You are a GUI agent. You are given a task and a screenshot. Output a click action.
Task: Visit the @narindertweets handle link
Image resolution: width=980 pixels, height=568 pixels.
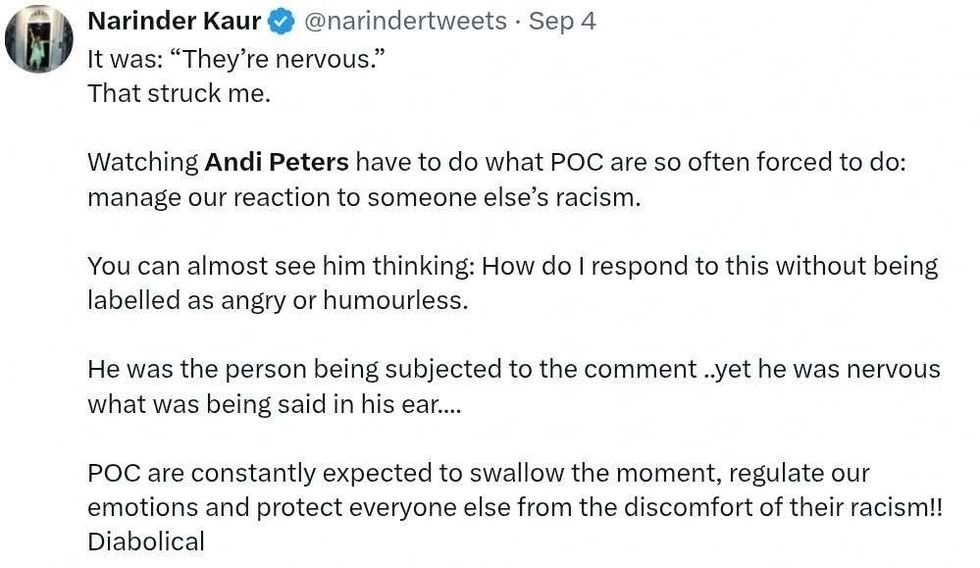click(405, 21)
